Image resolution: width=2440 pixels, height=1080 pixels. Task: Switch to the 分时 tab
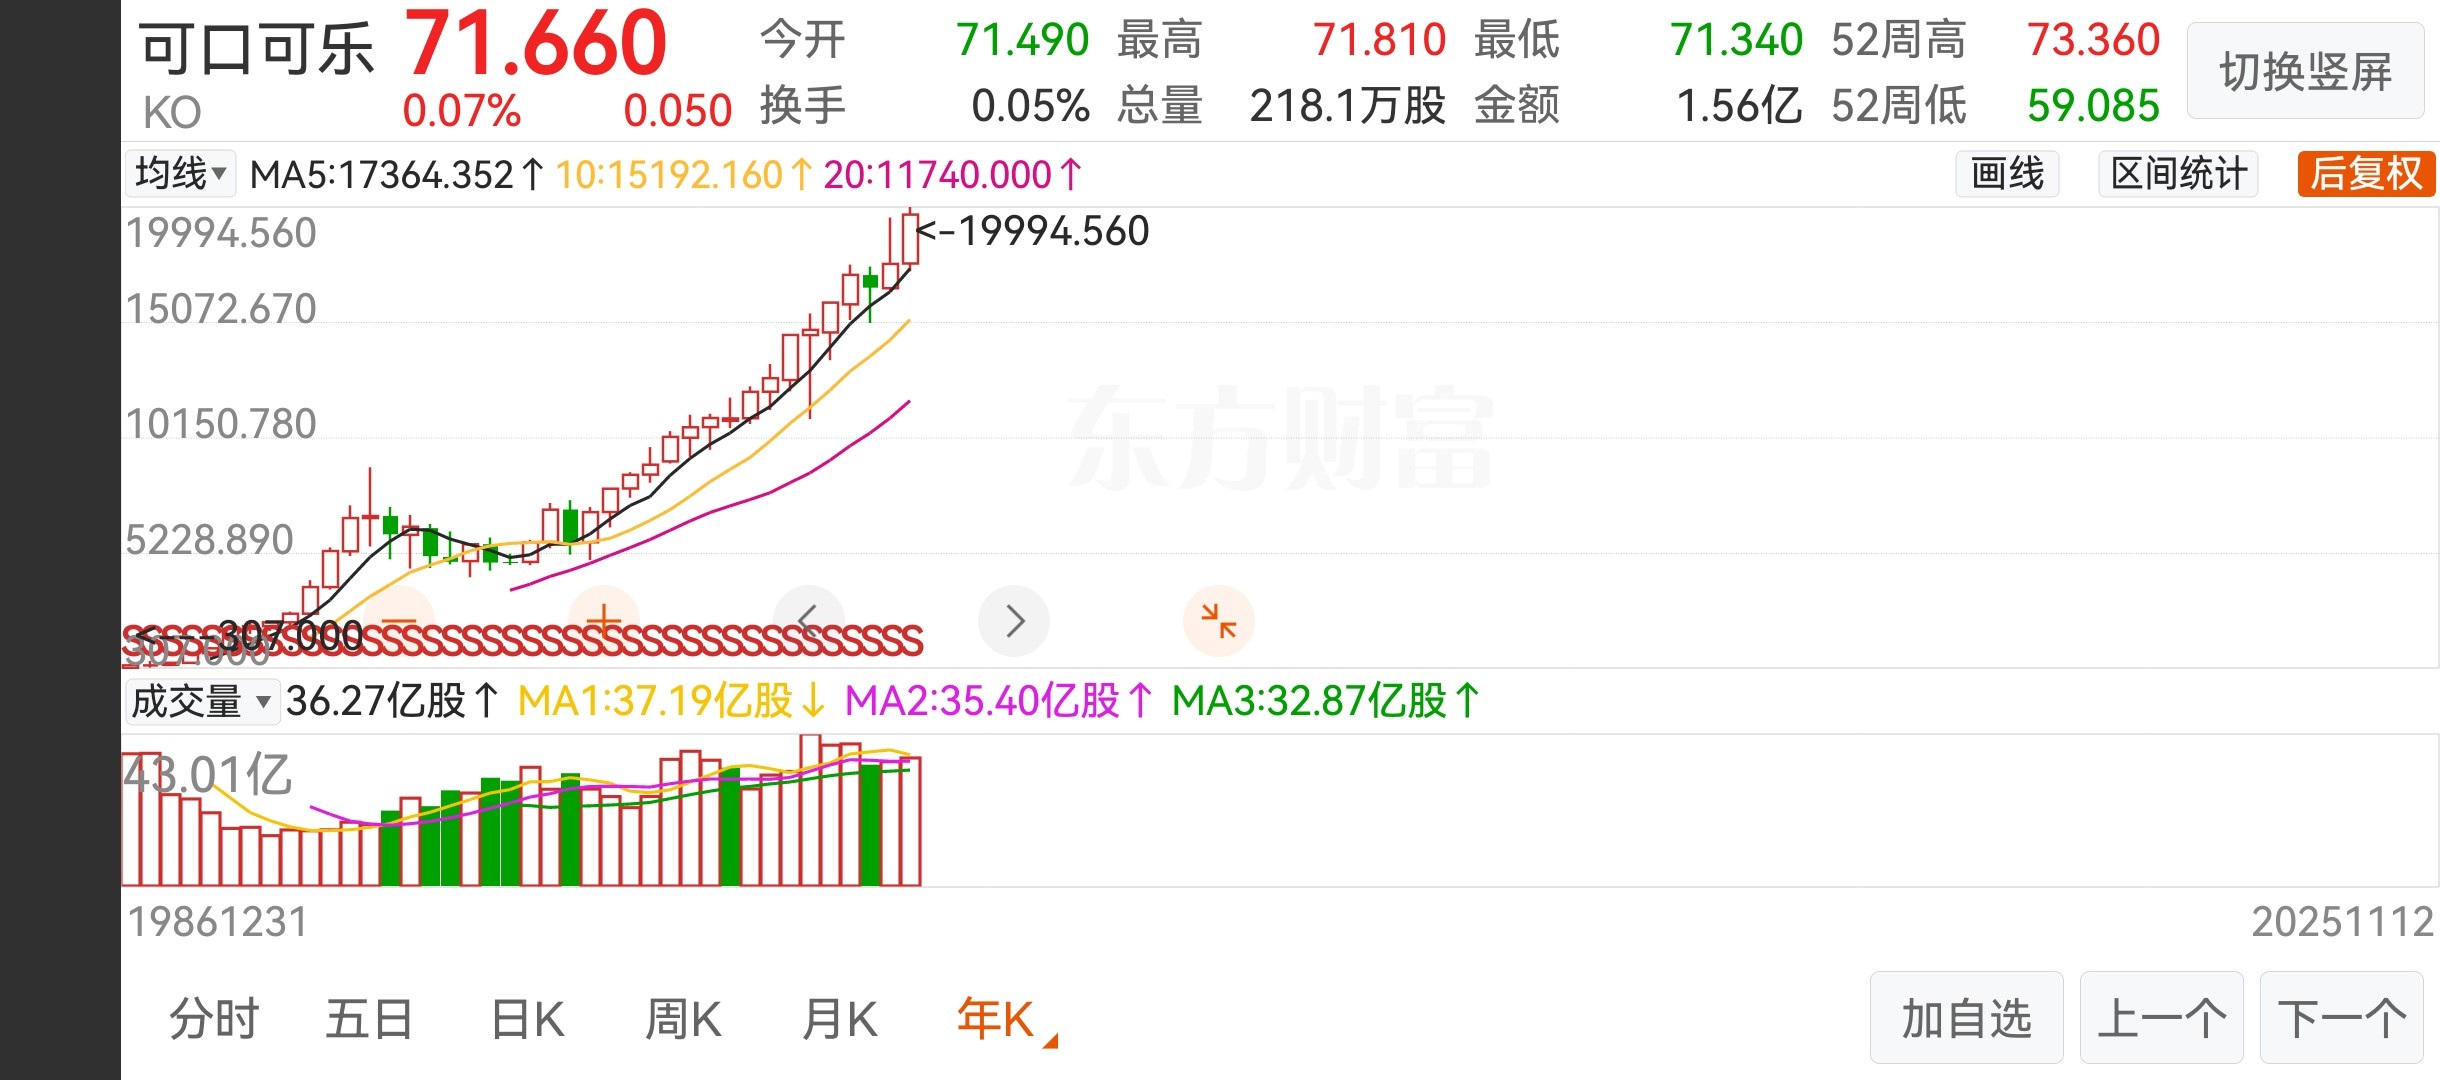214,1019
